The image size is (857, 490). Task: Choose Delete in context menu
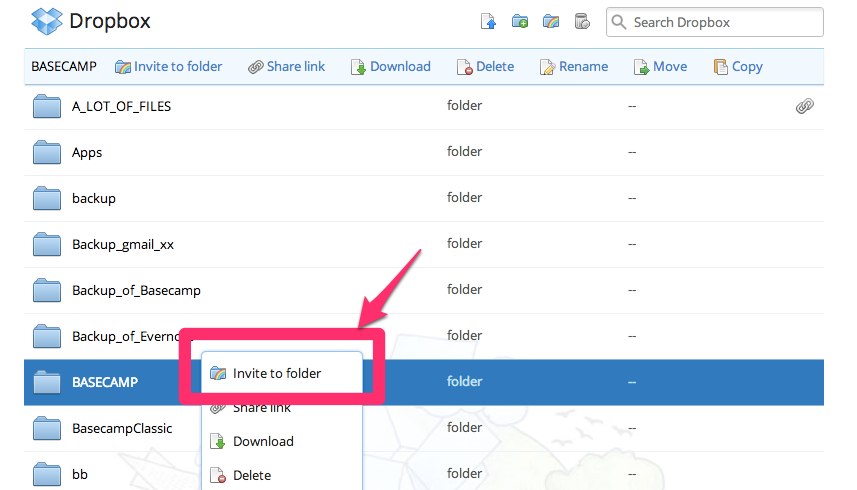[281, 475]
